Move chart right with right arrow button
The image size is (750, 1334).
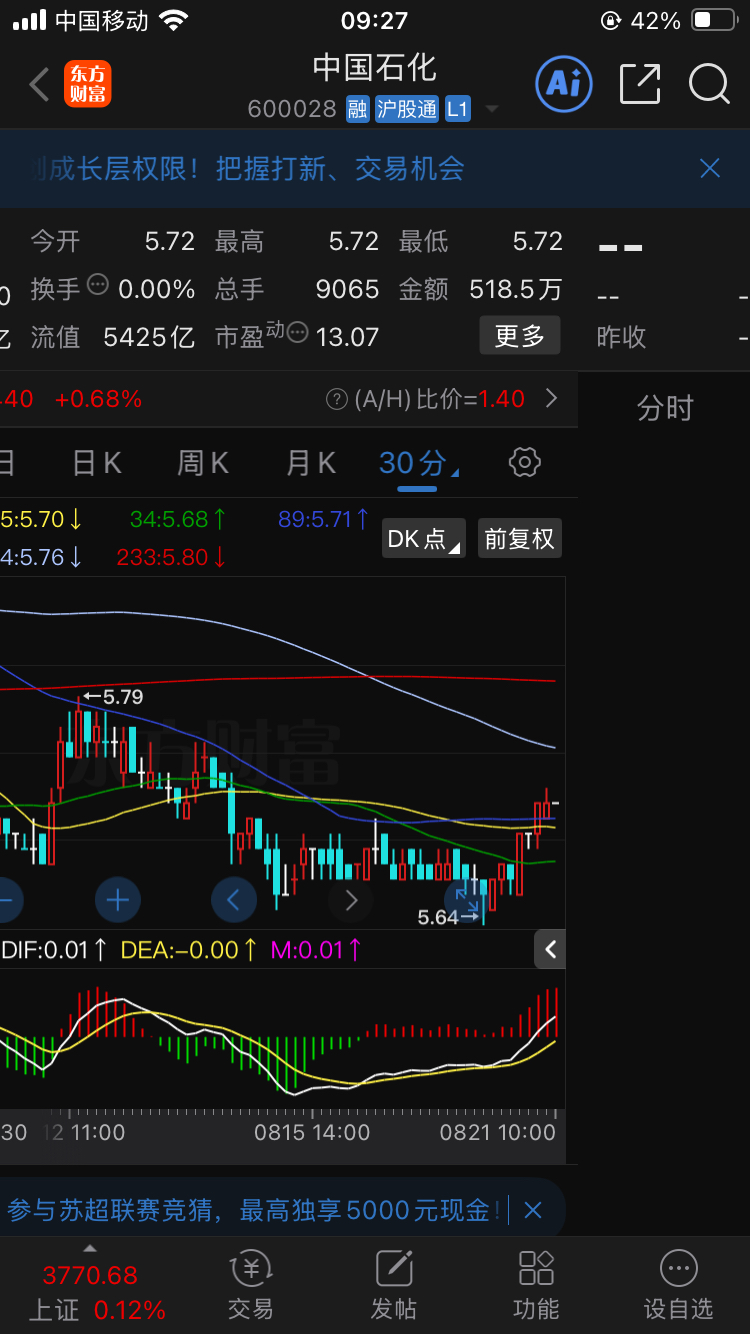(350, 900)
